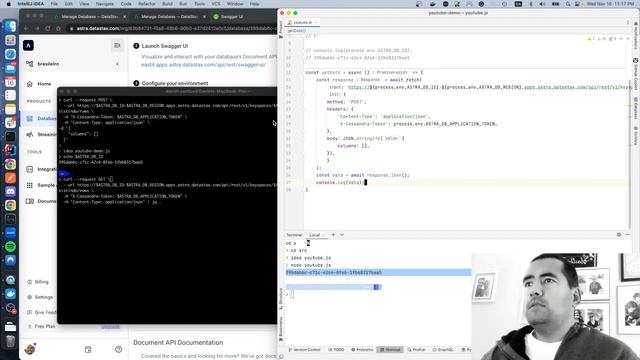The height and width of the screenshot is (360, 640).
Task: Close the first Manage Database tab
Action: pos(124,17)
